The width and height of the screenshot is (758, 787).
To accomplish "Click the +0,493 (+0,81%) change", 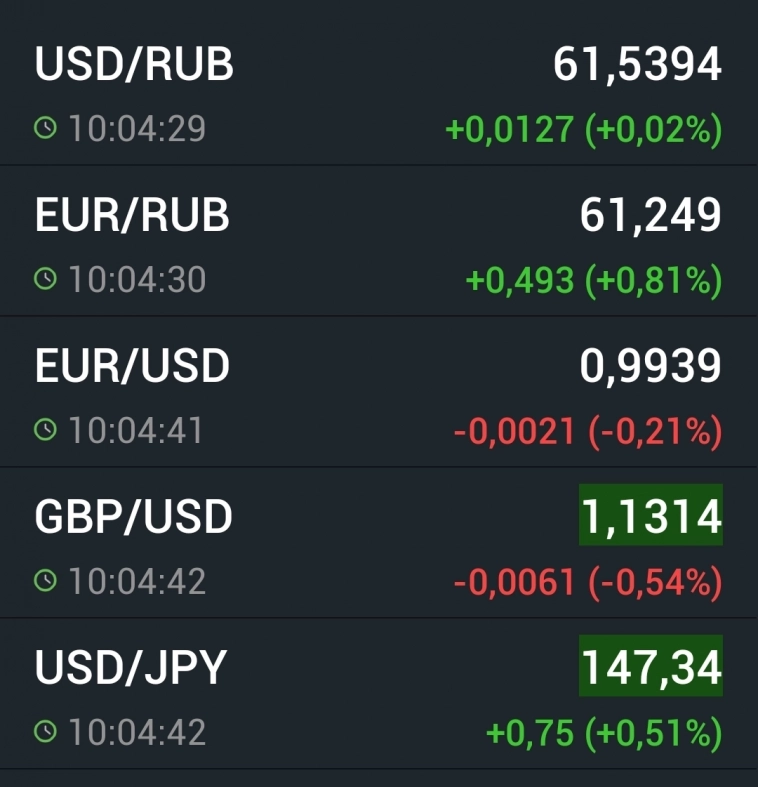I will click(594, 280).
